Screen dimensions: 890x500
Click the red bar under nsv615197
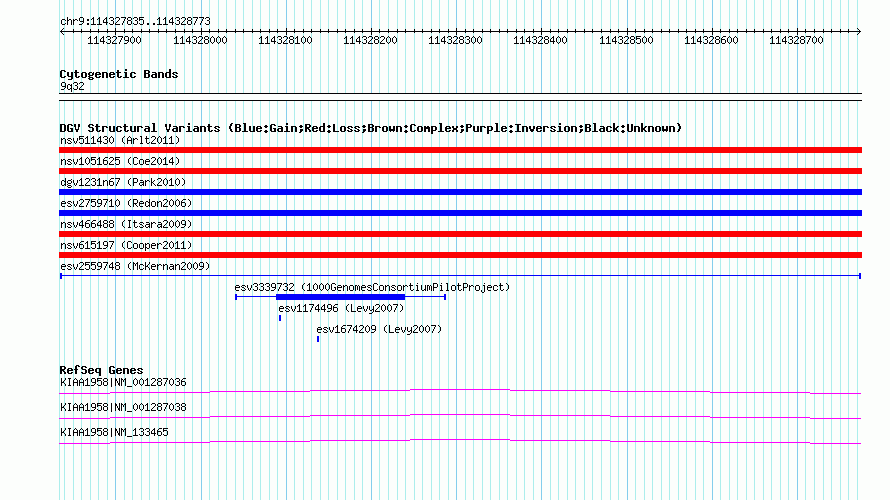(460, 255)
